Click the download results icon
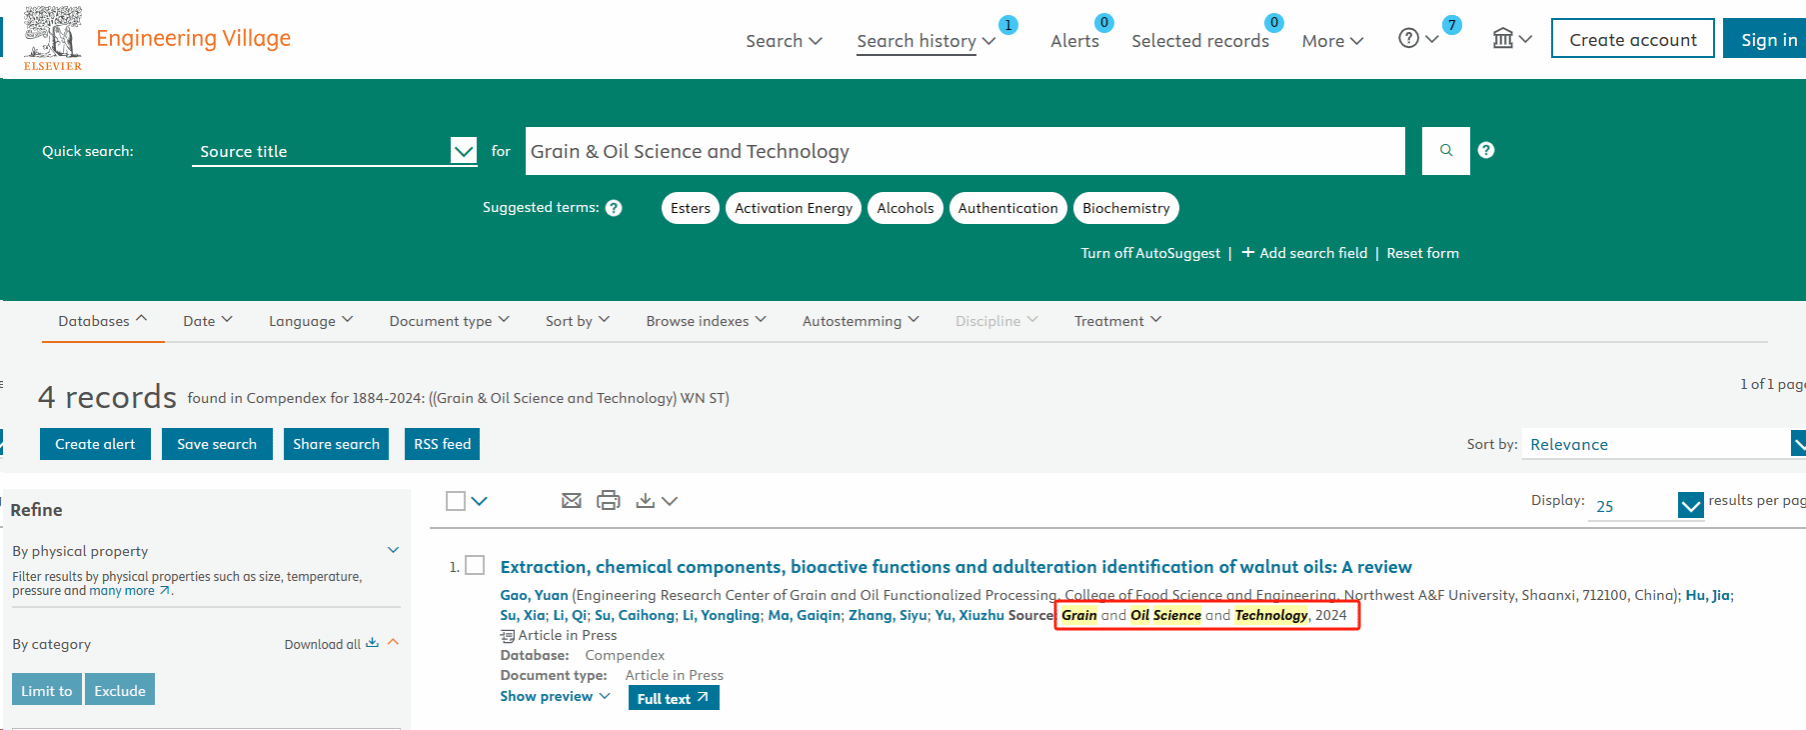Image resolution: width=1806 pixels, height=730 pixels. (x=646, y=501)
